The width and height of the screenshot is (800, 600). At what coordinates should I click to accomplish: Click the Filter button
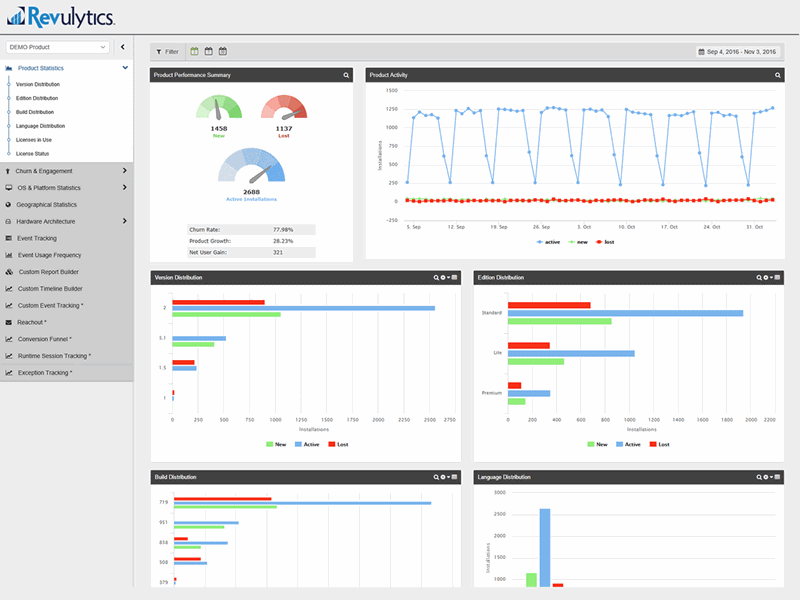167,52
